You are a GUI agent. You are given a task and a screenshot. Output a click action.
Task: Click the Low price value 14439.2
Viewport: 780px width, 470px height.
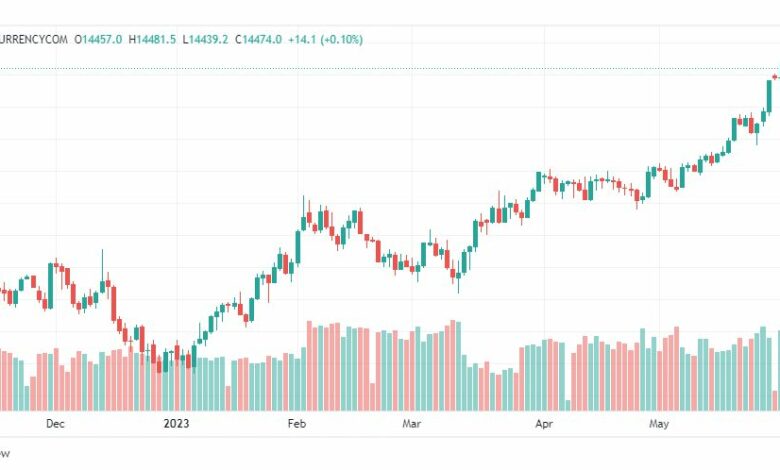click(209, 39)
